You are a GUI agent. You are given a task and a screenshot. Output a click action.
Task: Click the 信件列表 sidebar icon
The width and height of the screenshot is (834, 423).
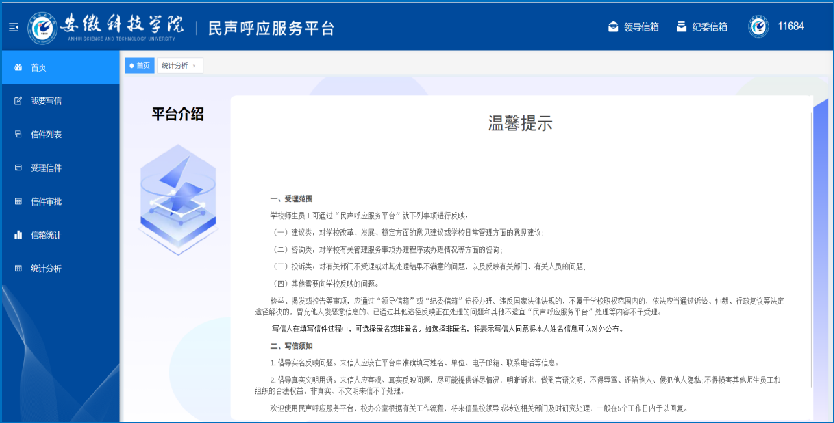click(18, 134)
